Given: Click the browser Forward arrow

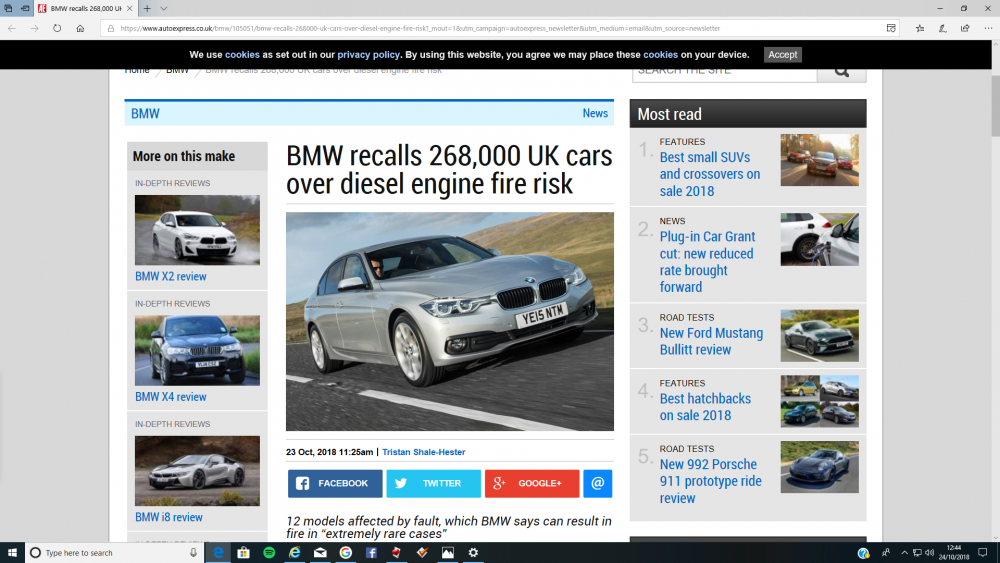Looking at the screenshot, I should tap(34, 28).
